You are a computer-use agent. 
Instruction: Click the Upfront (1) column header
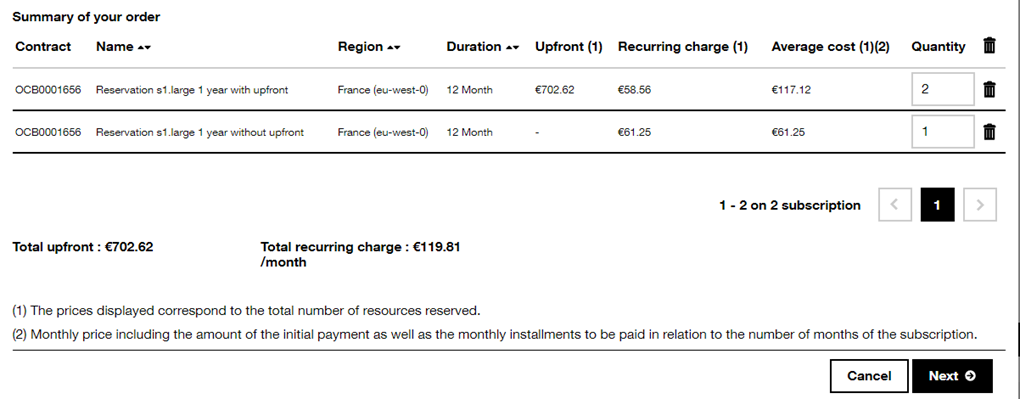[x=569, y=47]
